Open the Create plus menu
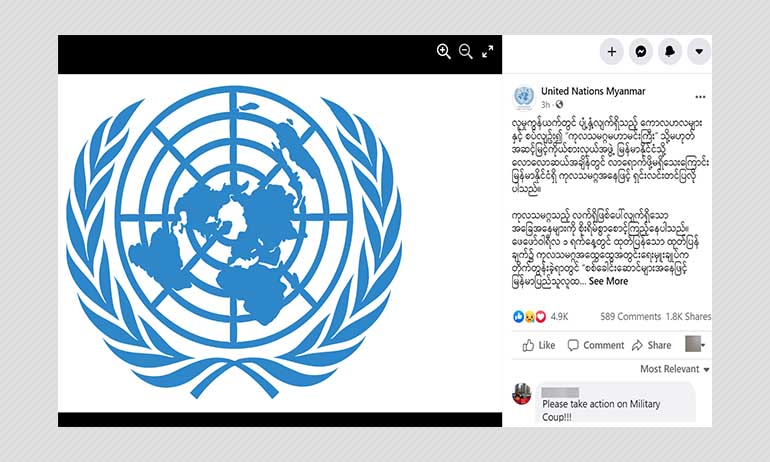Viewport: 770px width, 462px height. (x=612, y=52)
